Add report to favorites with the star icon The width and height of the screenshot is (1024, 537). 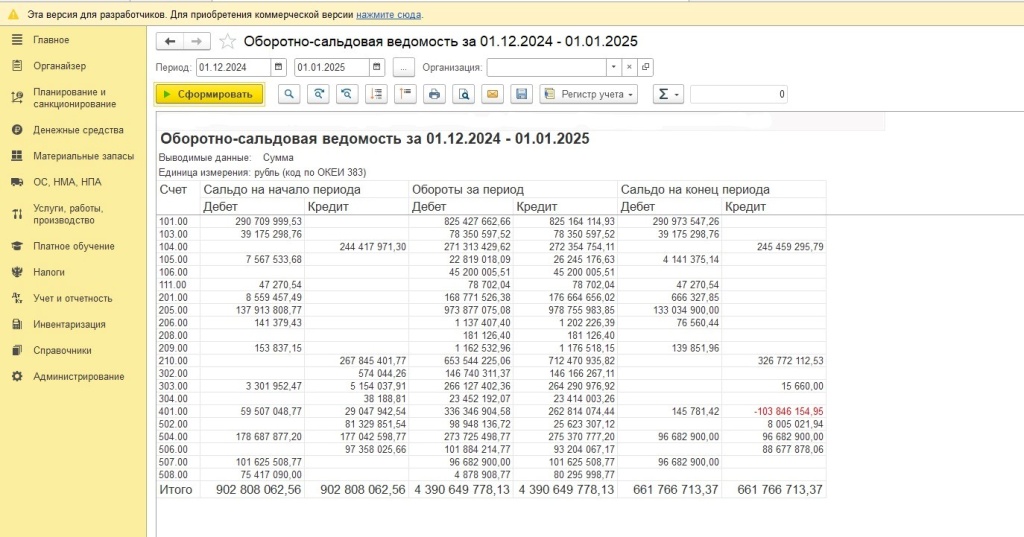227,42
